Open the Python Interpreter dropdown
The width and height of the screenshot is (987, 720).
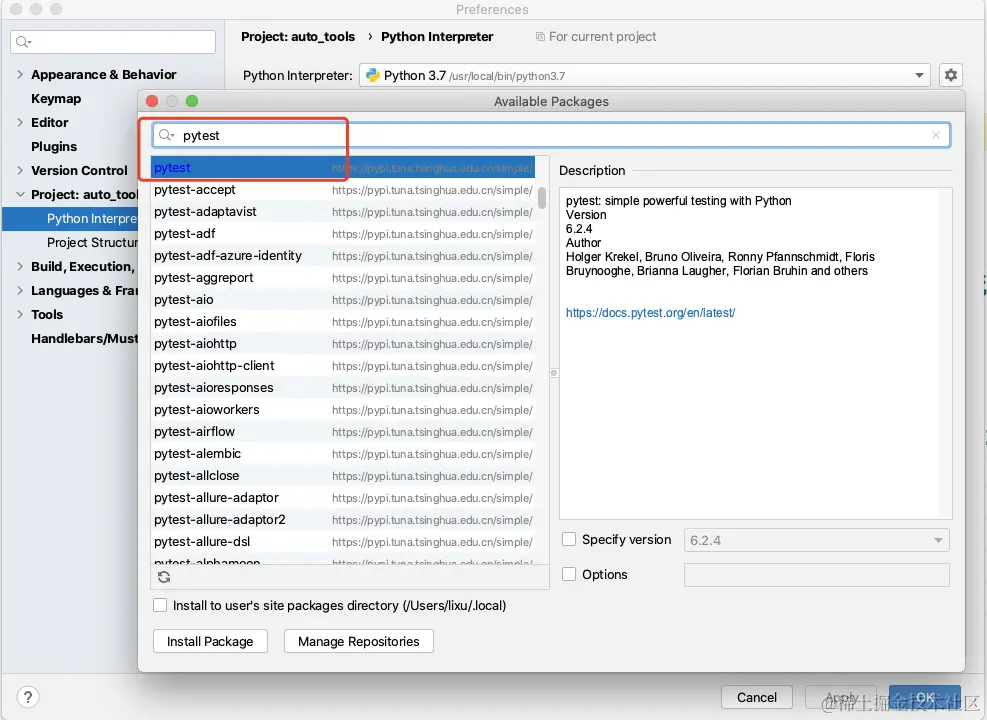tap(919, 76)
